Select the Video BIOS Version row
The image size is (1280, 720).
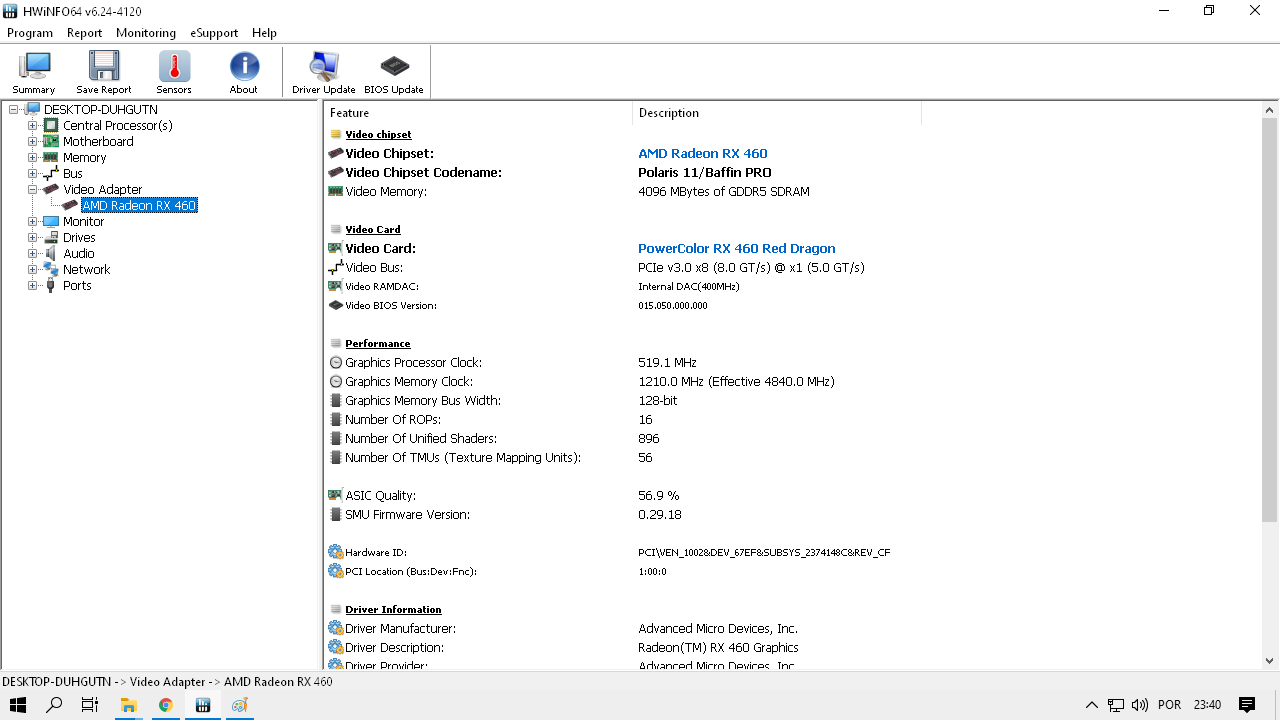coord(792,306)
